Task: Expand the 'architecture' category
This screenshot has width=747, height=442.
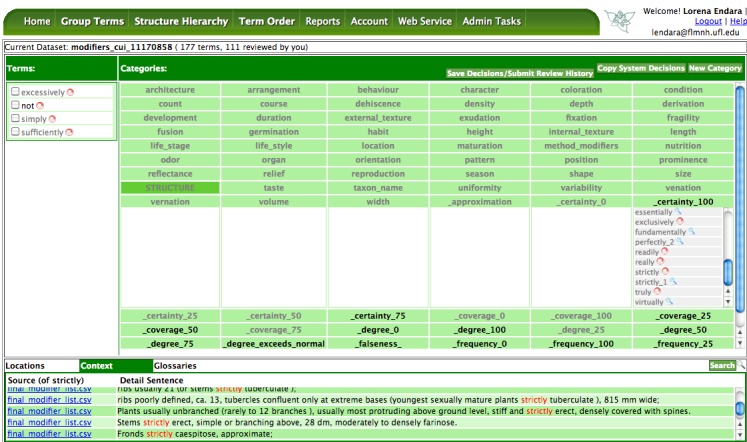Action: coord(169,90)
